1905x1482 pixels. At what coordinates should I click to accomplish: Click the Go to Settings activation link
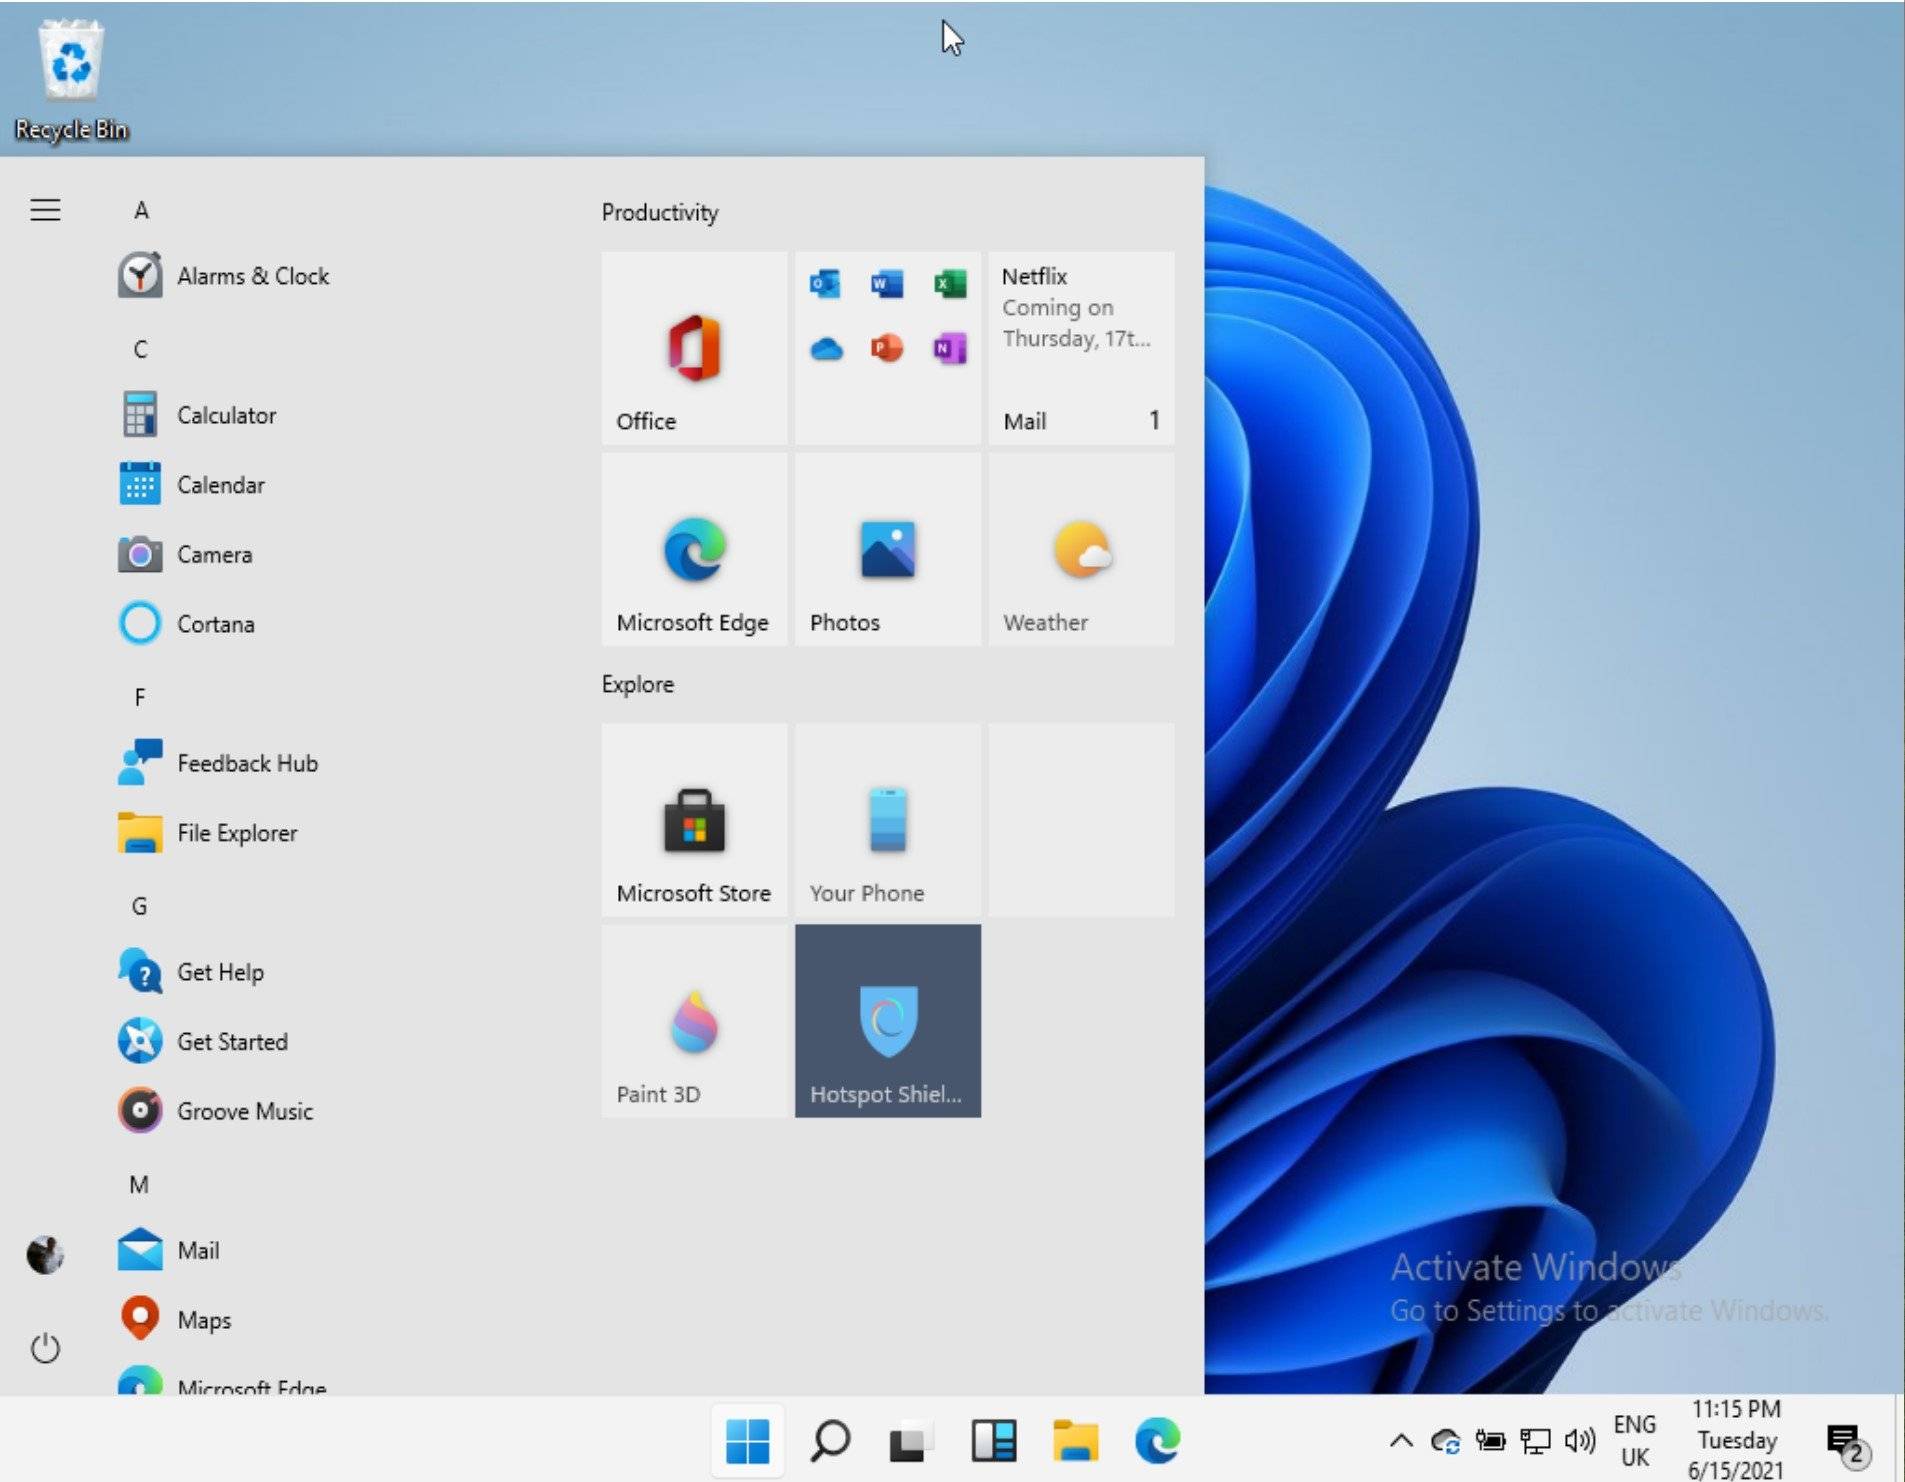coord(1610,1309)
